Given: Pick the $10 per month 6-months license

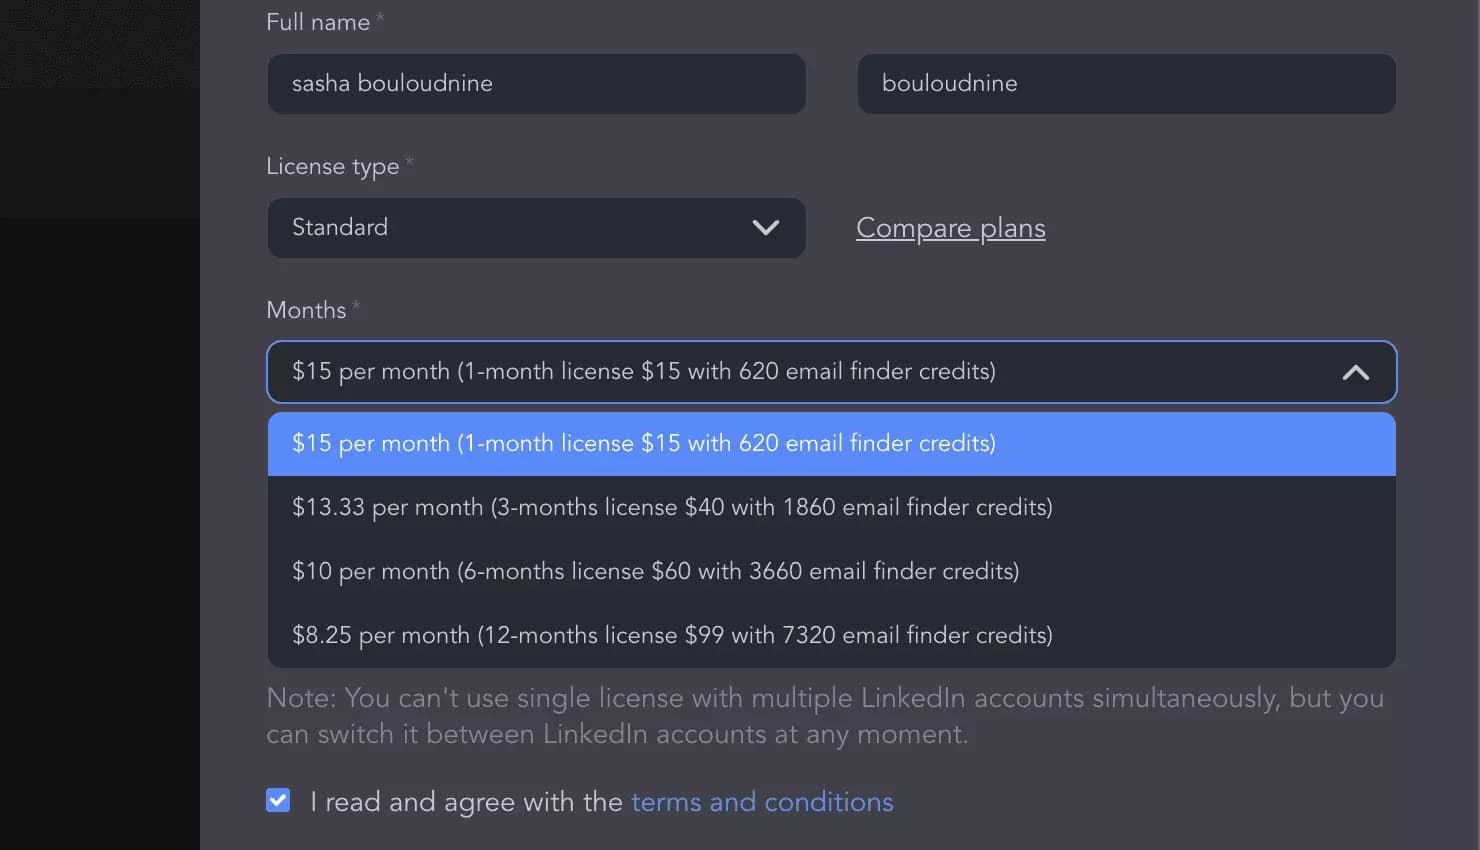Looking at the screenshot, I should click(x=655, y=571).
